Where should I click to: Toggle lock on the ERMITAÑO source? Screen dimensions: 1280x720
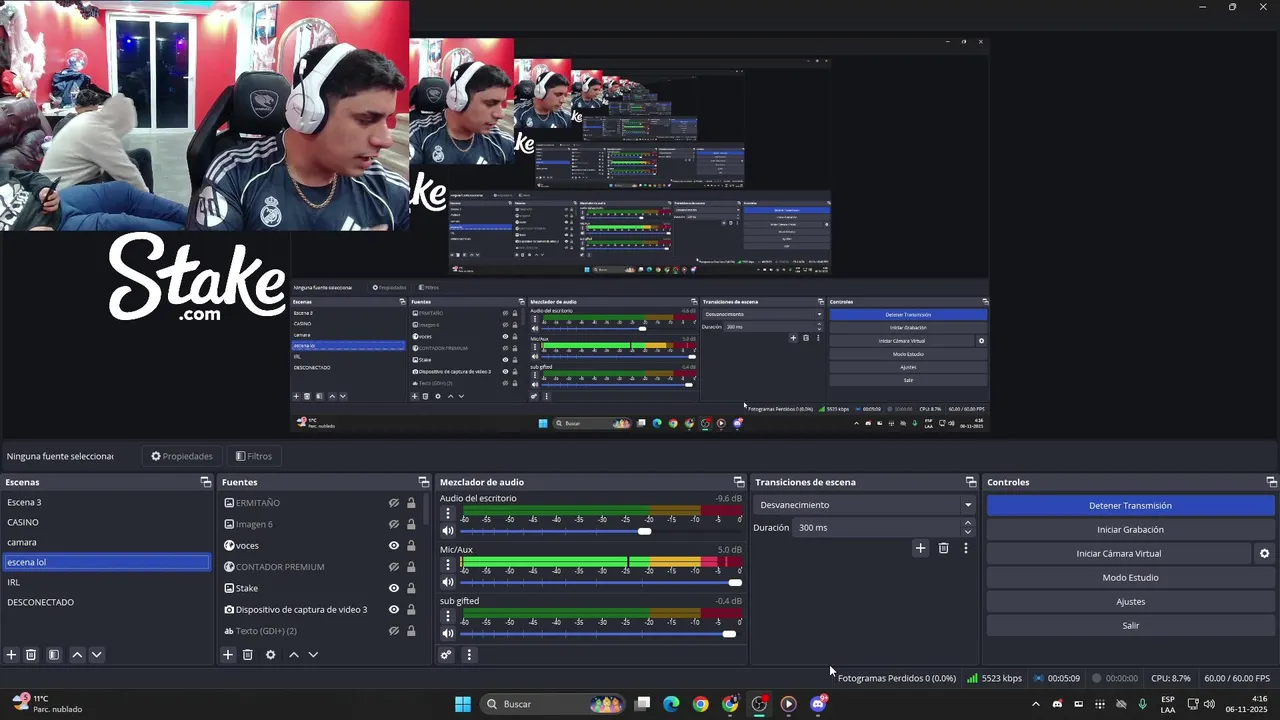(x=411, y=503)
